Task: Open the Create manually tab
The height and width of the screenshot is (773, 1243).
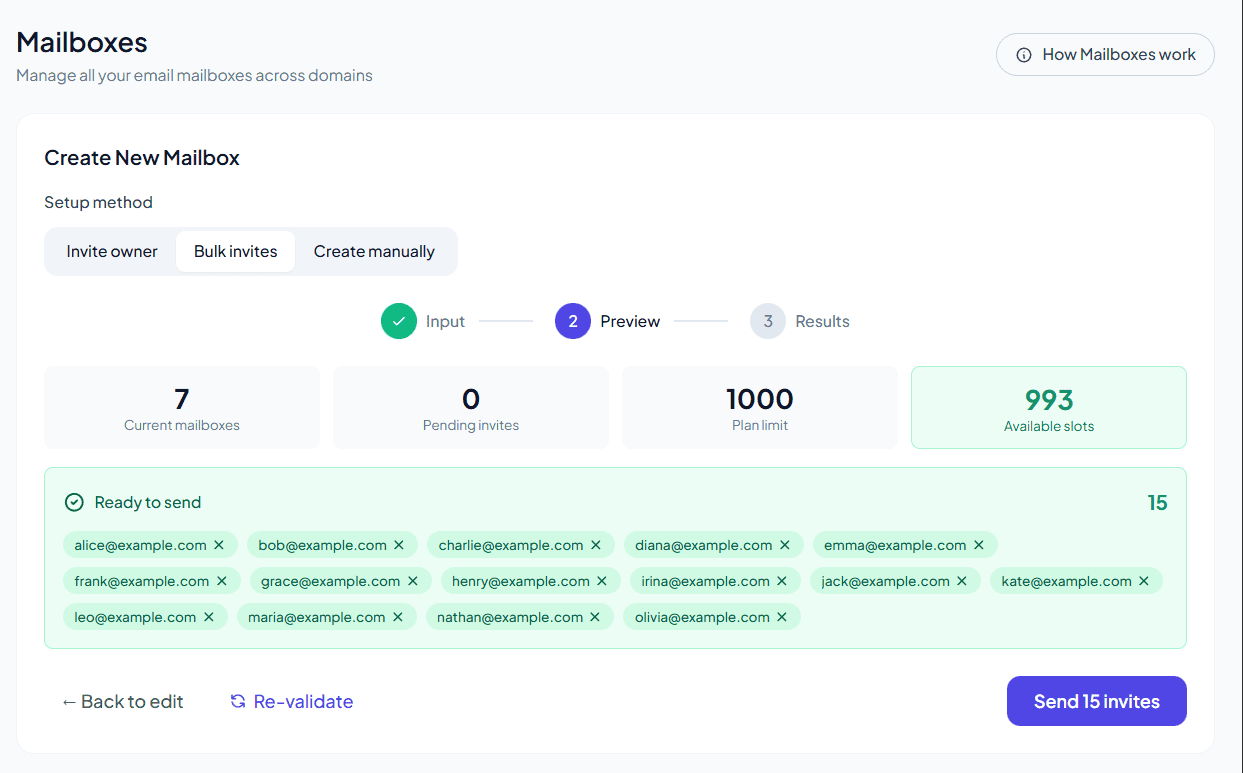Action: [375, 251]
